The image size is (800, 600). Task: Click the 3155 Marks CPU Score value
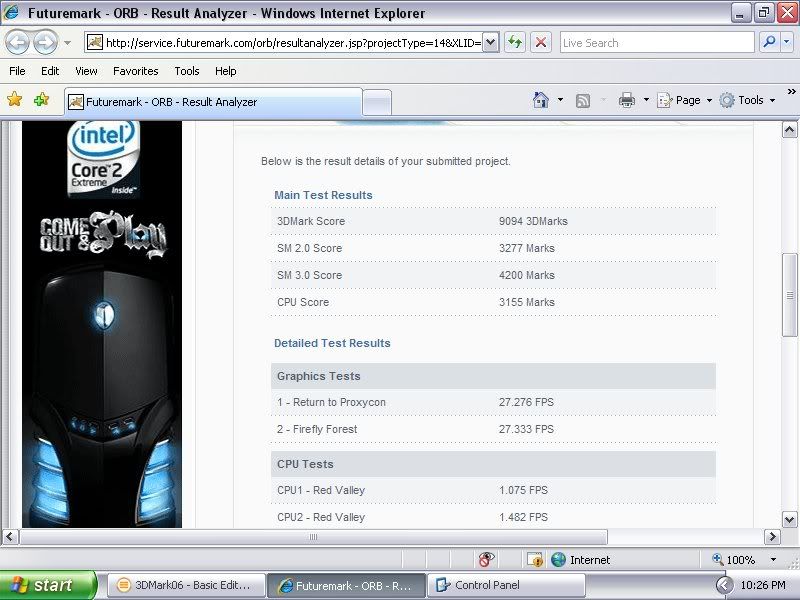[x=527, y=302]
